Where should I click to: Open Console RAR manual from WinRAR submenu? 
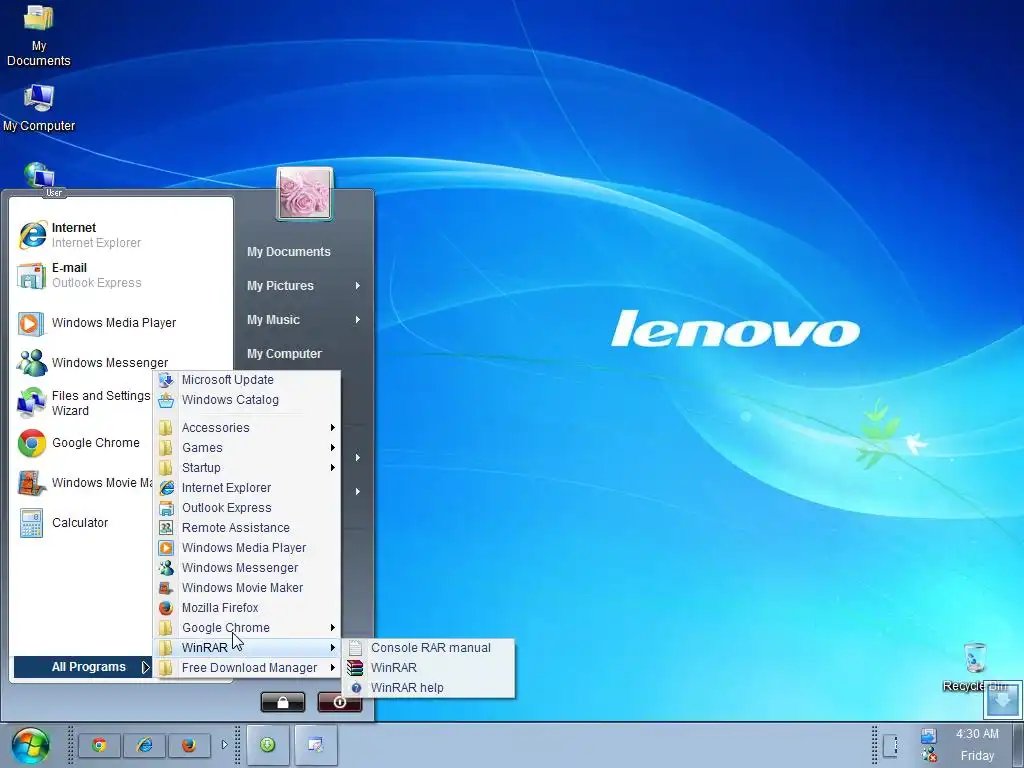point(428,648)
